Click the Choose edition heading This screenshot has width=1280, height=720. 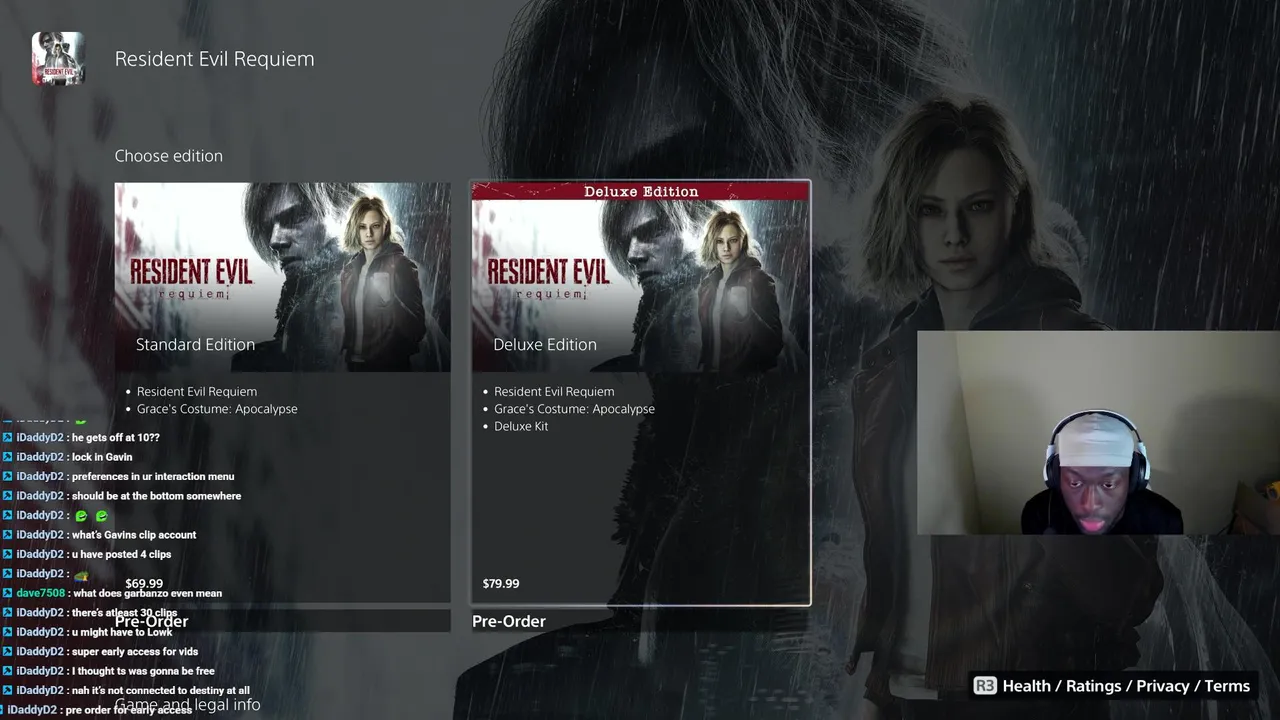(x=169, y=156)
